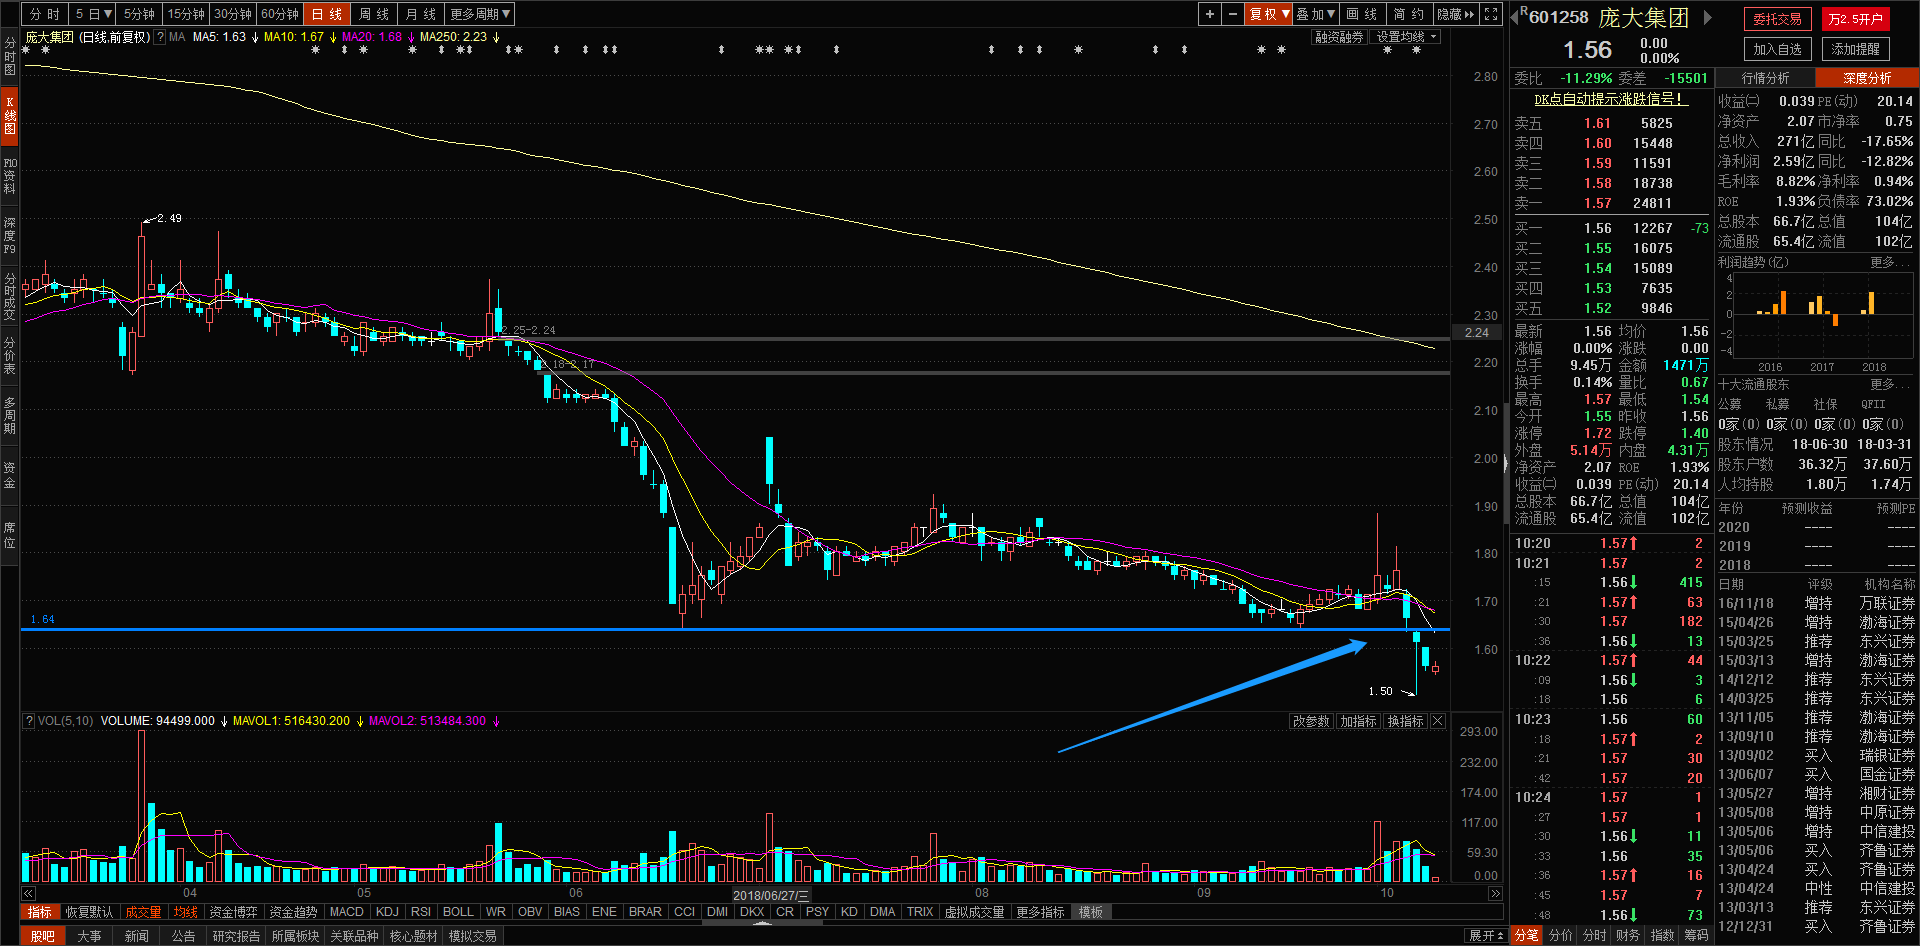1920x946 pixels.
Task: Open 深度分析 tab in right panel
Action: click(x=1867, y=78)
